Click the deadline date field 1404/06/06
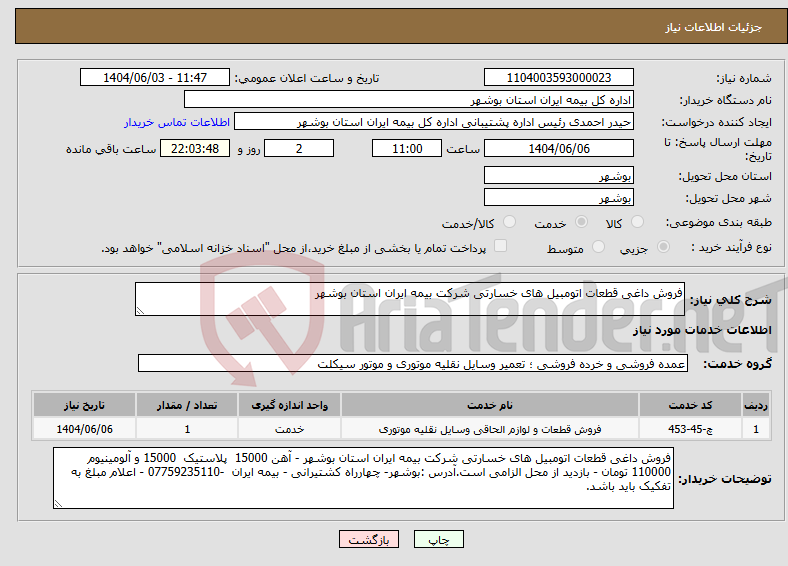Screen dimensions: 788x566 click(558, 148)
